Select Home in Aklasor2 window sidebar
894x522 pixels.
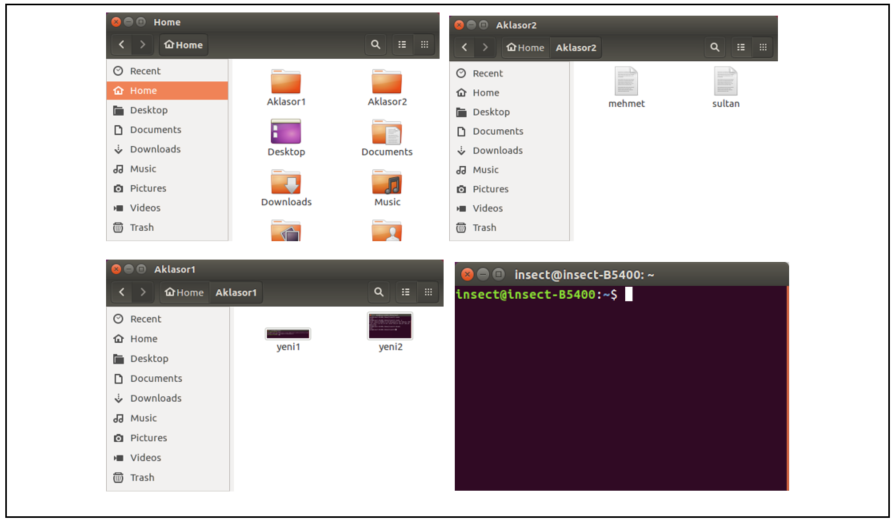pyautogui.click(x=510, y=92)
